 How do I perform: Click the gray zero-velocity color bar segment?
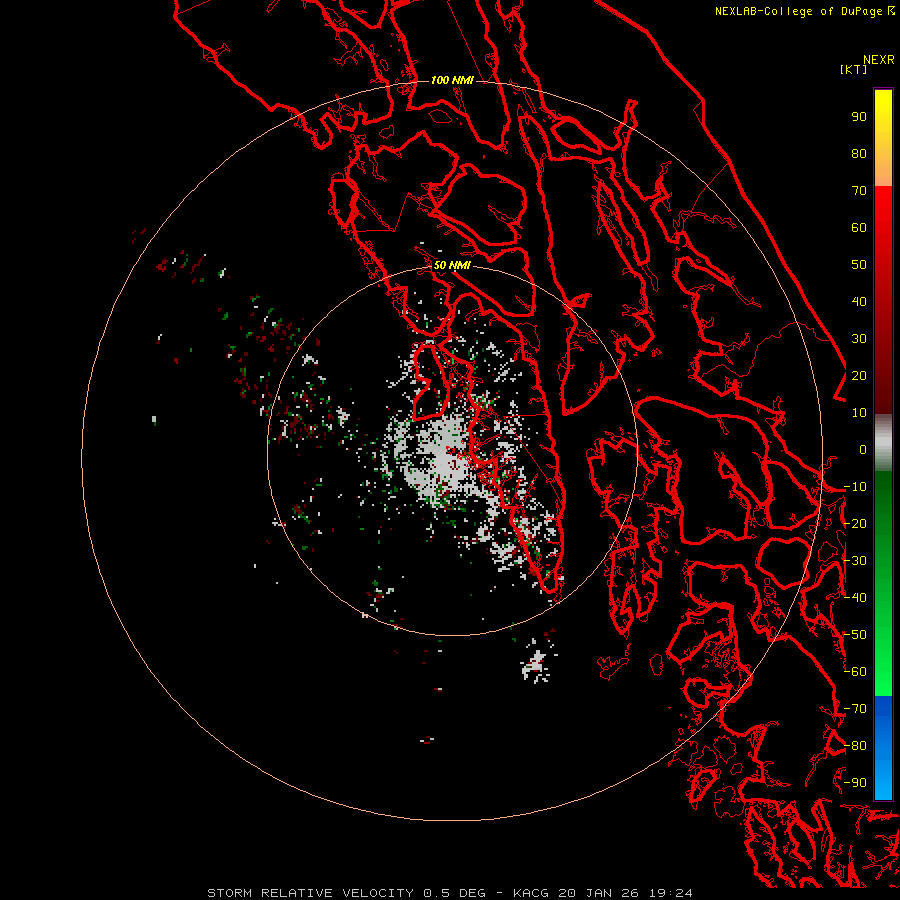883,443
